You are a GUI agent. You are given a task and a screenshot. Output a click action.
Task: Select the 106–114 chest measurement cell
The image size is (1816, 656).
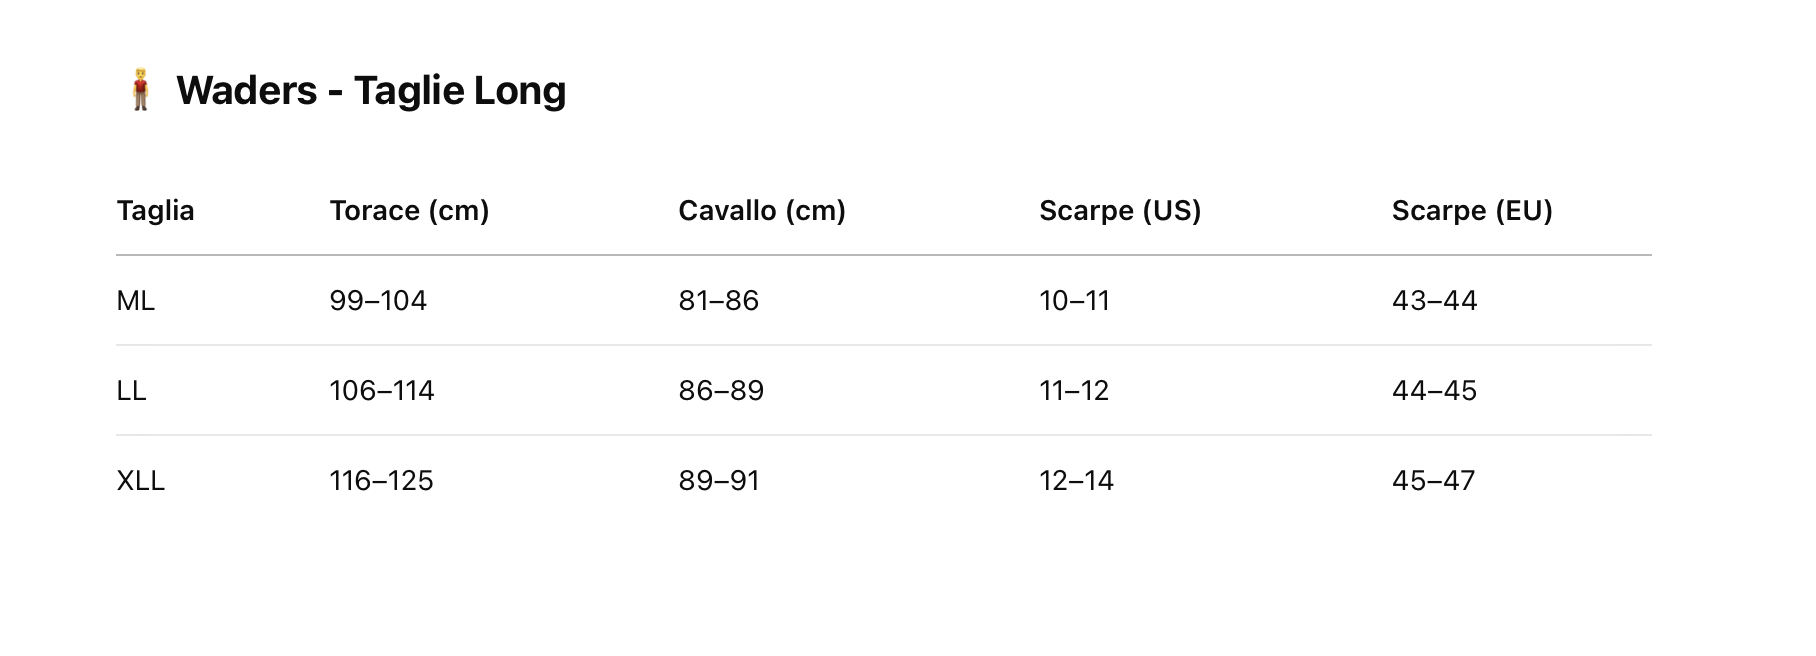[x=382, y=391]
